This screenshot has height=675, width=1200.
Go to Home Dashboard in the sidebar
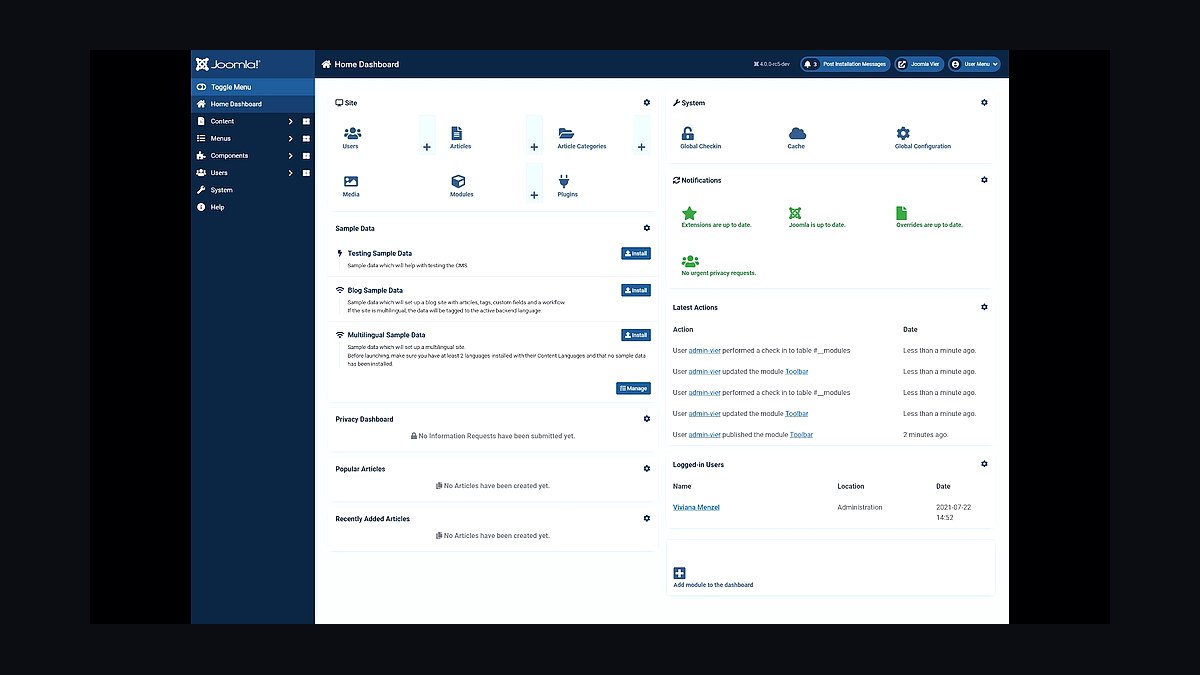252,104
